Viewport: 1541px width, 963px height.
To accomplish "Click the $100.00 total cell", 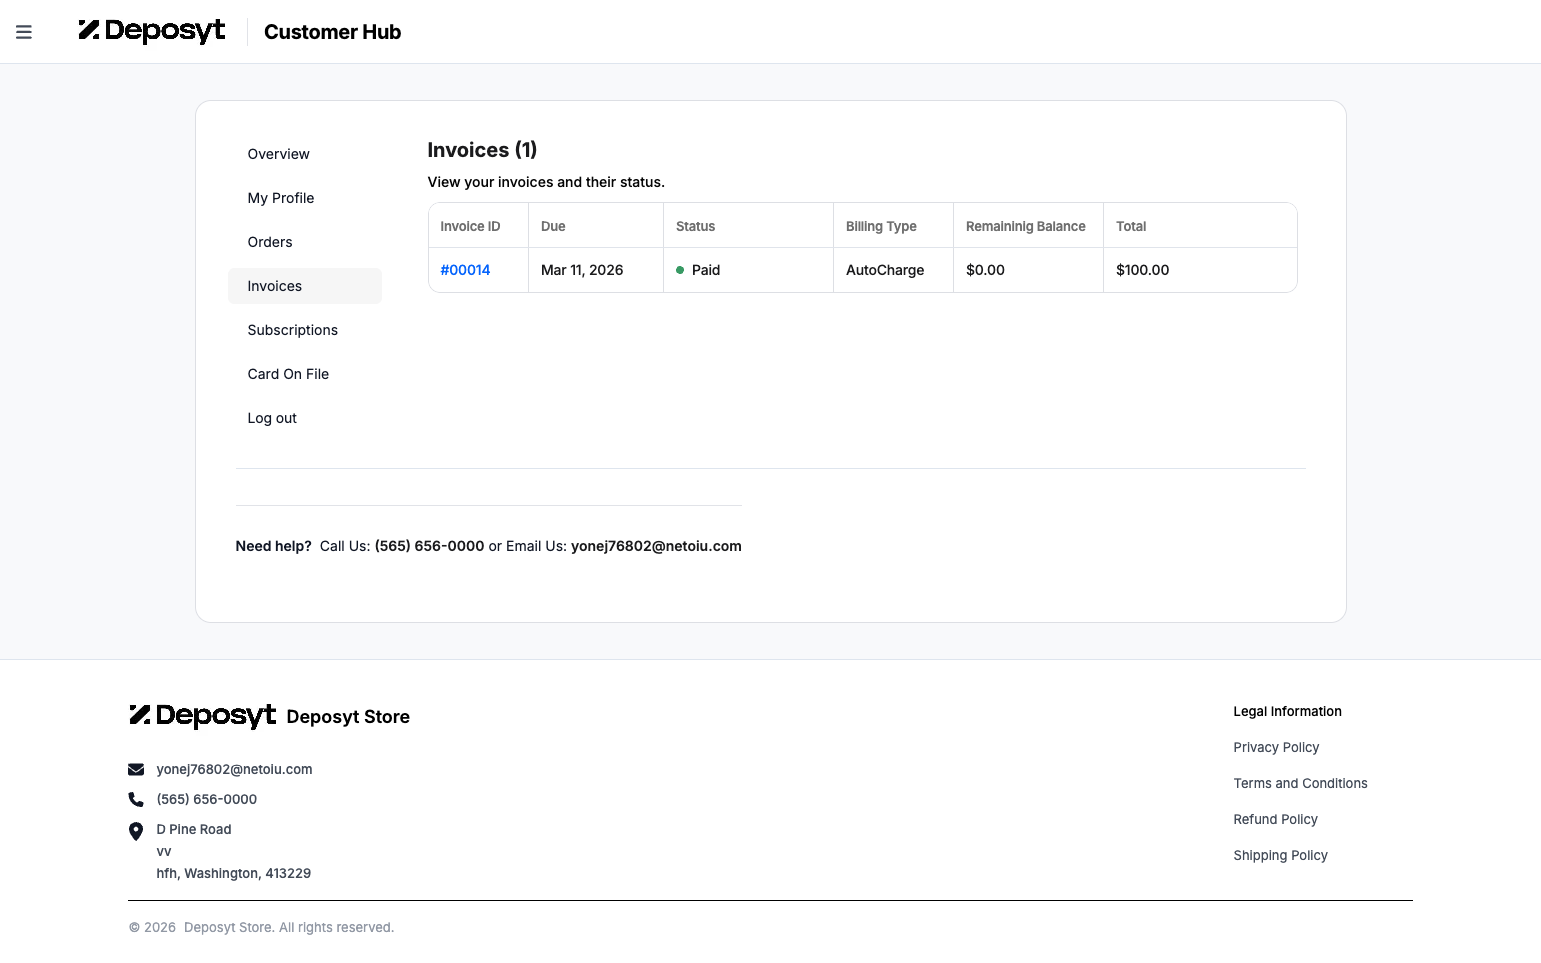I will (x=1200, y=270).
